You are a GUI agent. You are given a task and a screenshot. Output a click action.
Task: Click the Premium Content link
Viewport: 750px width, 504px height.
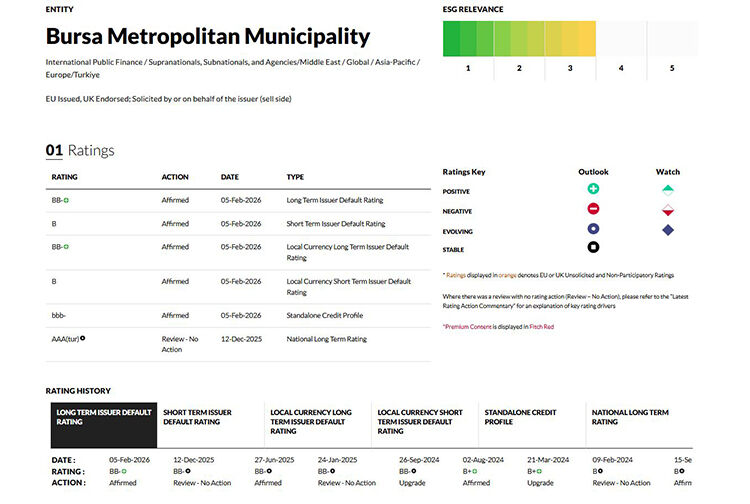pos(468,327)
